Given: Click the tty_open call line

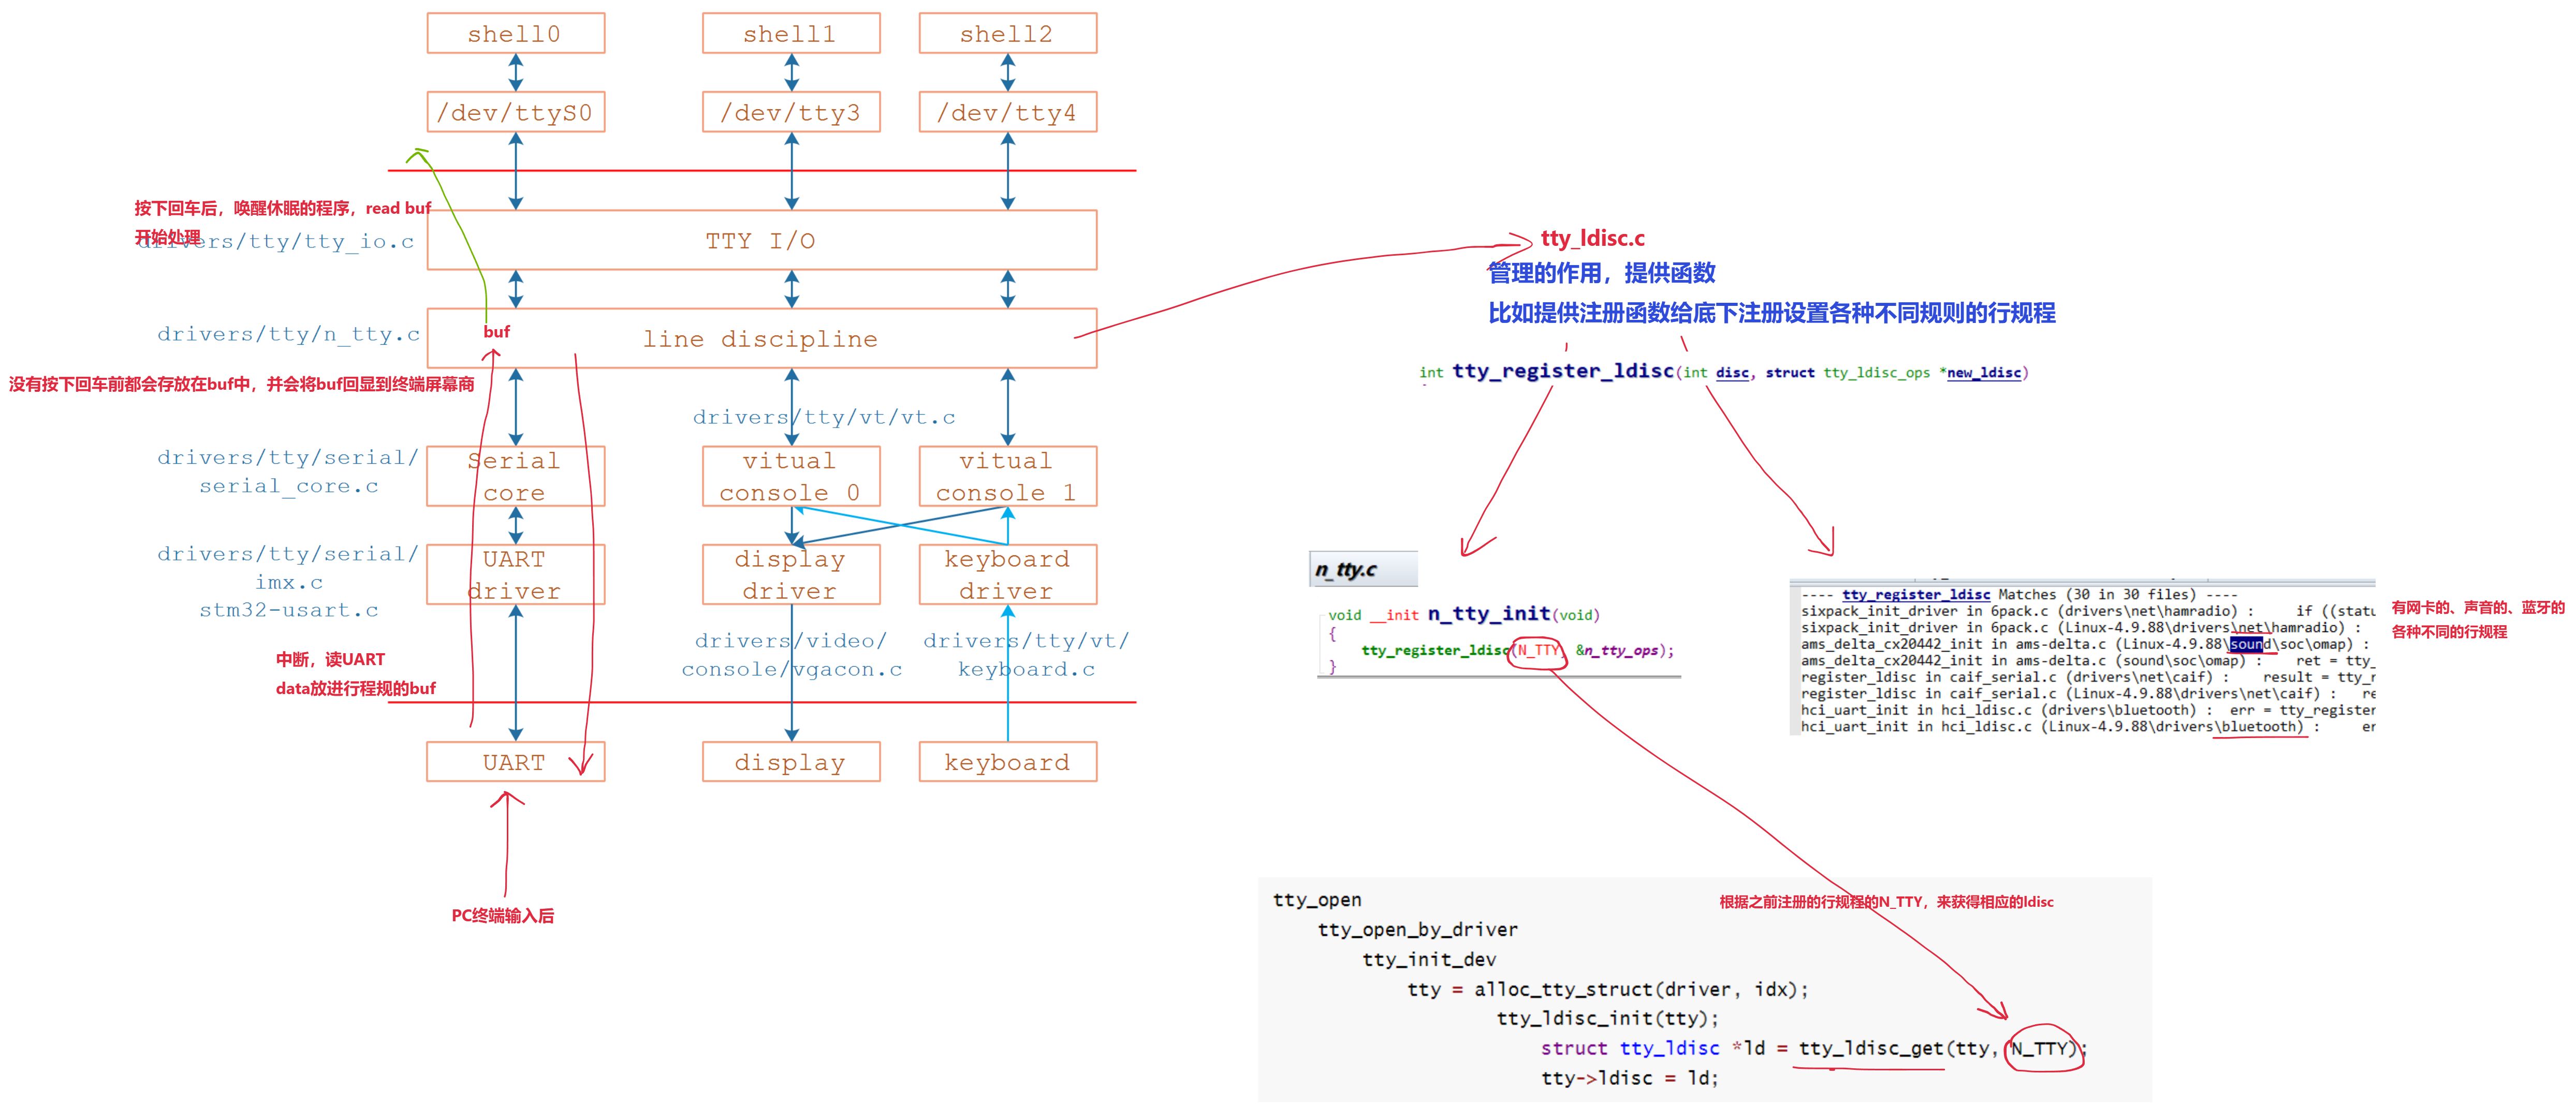Looking at the screenshot, I should 1317,900.
